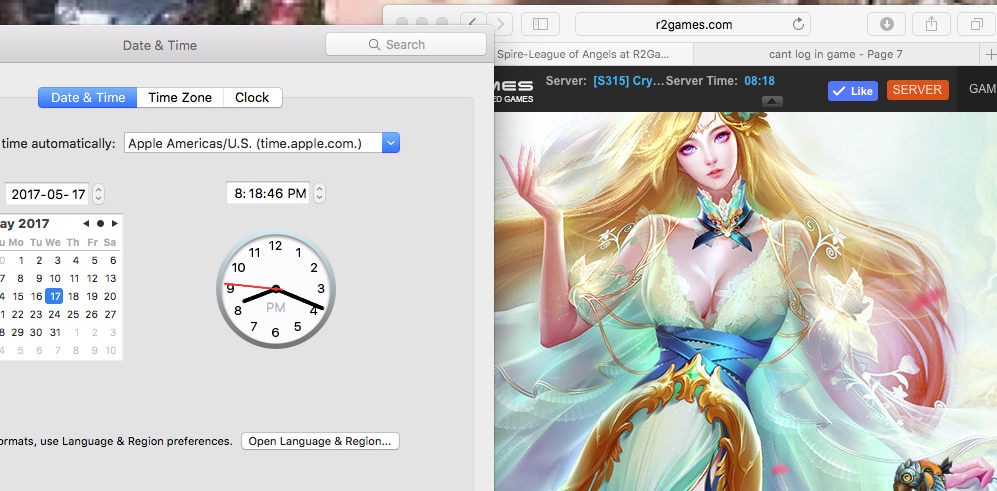997x491 pixels.
Task: Open Safari downloads icon
Action: (886, 24)
